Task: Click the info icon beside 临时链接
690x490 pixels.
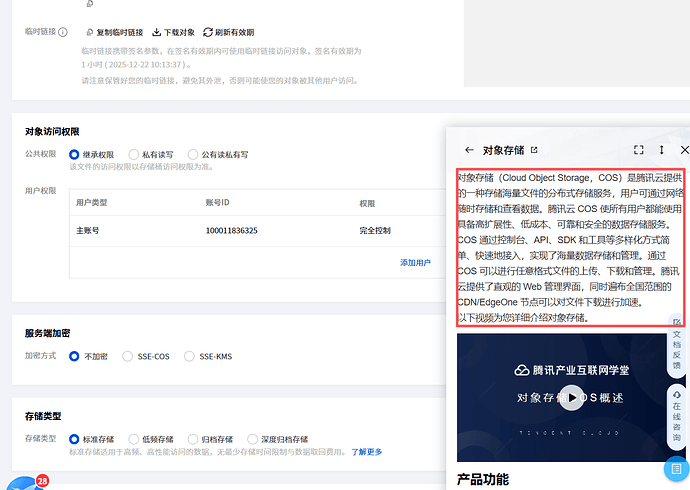Action: click(63, 32)
